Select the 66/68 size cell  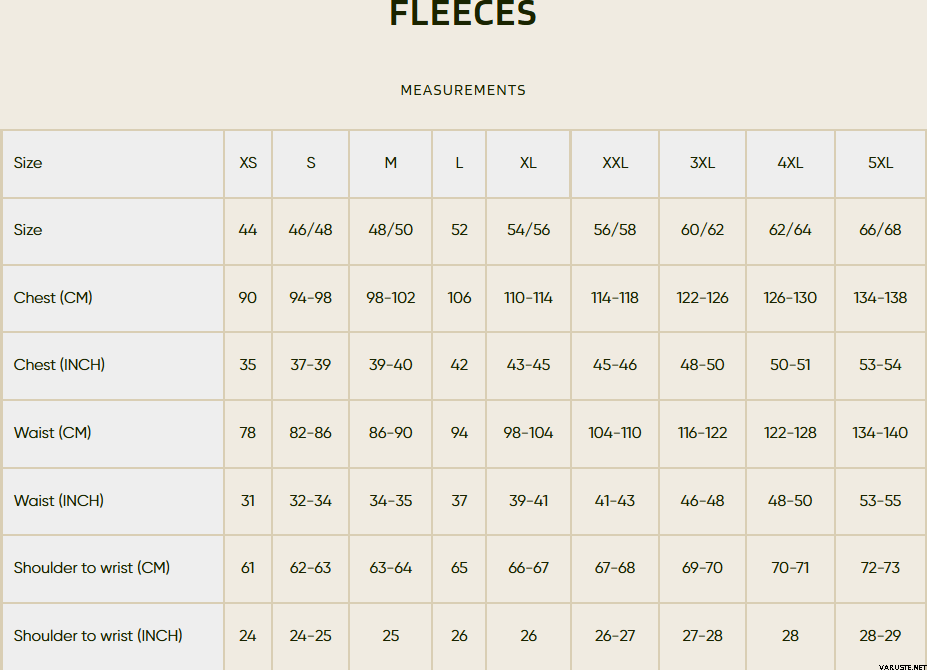click(880, 230)
